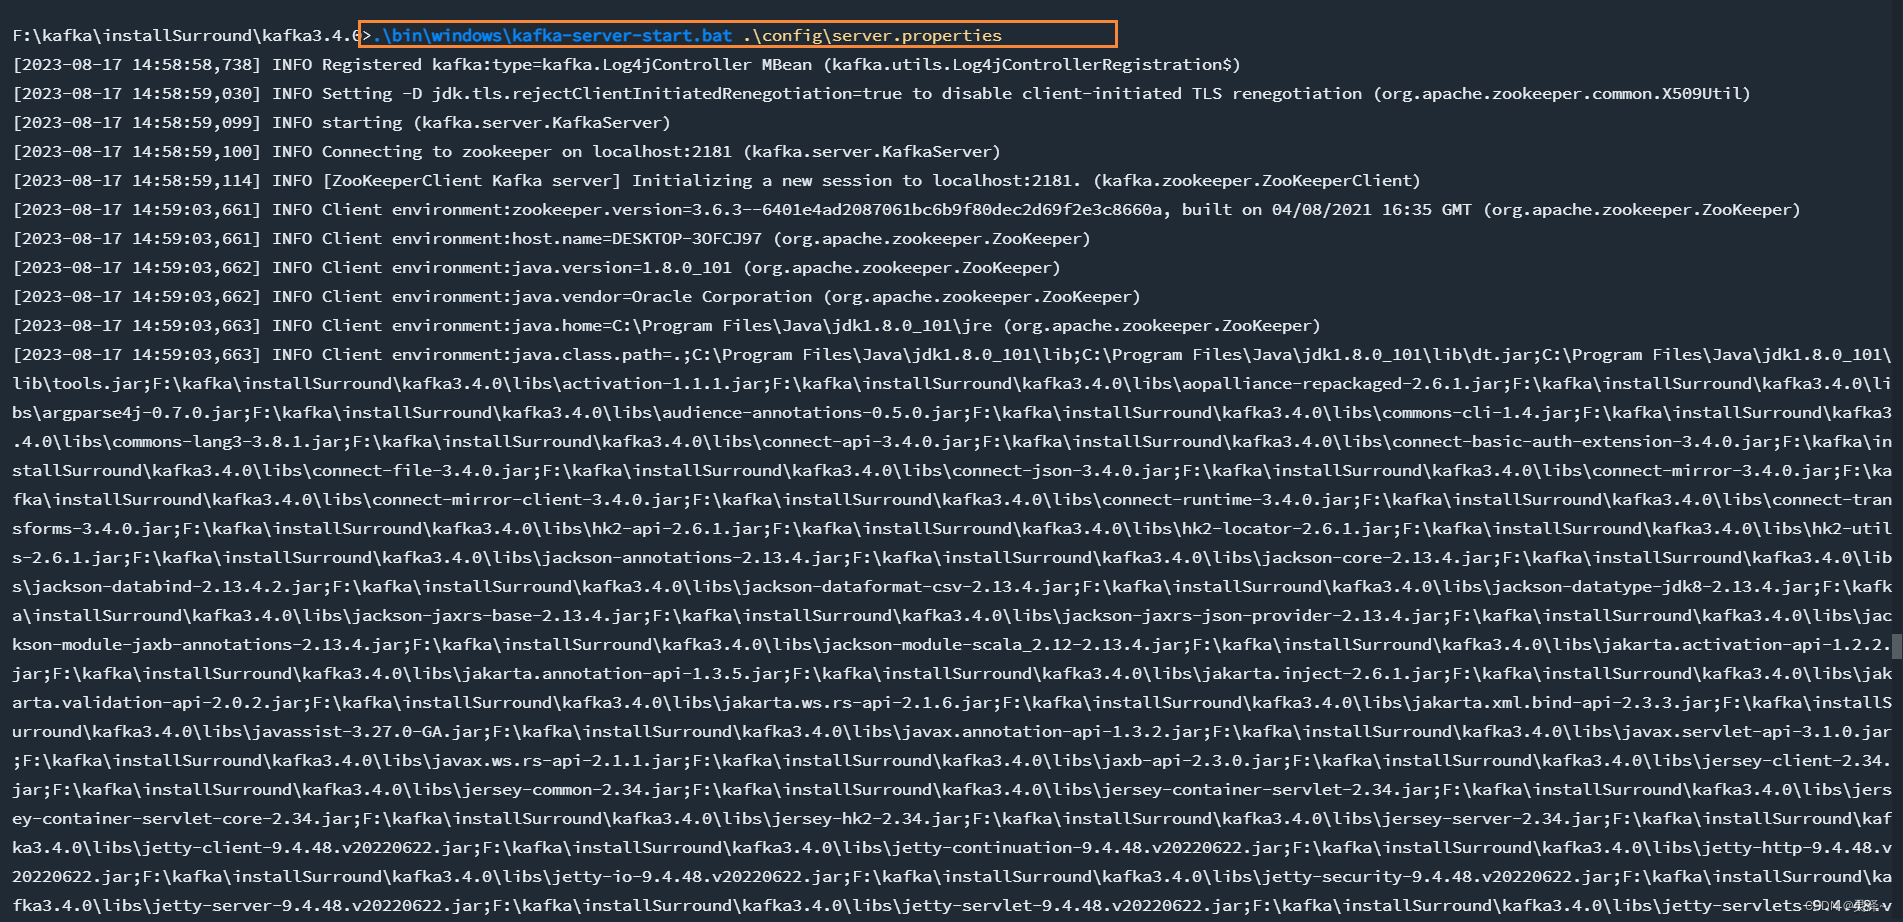The width and height of the screenshot is (1903, 922).
Task: Click 'java.home=C:\Program Files\Java\jdk1.8.0_101\jre' text
Action: point(752,326)
